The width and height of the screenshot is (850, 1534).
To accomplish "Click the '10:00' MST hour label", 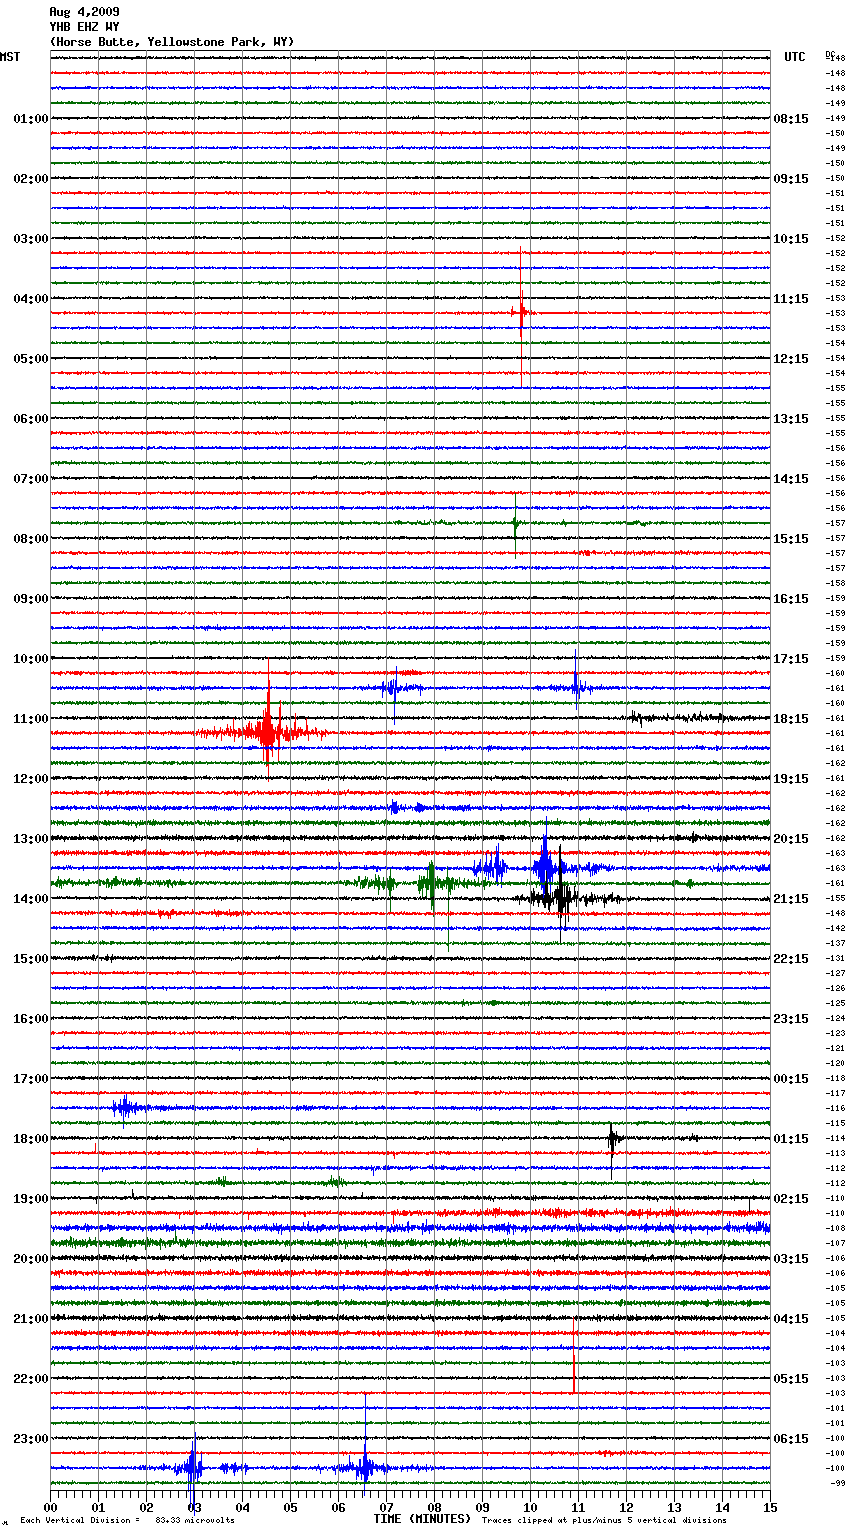I will (x=30, y=659).
